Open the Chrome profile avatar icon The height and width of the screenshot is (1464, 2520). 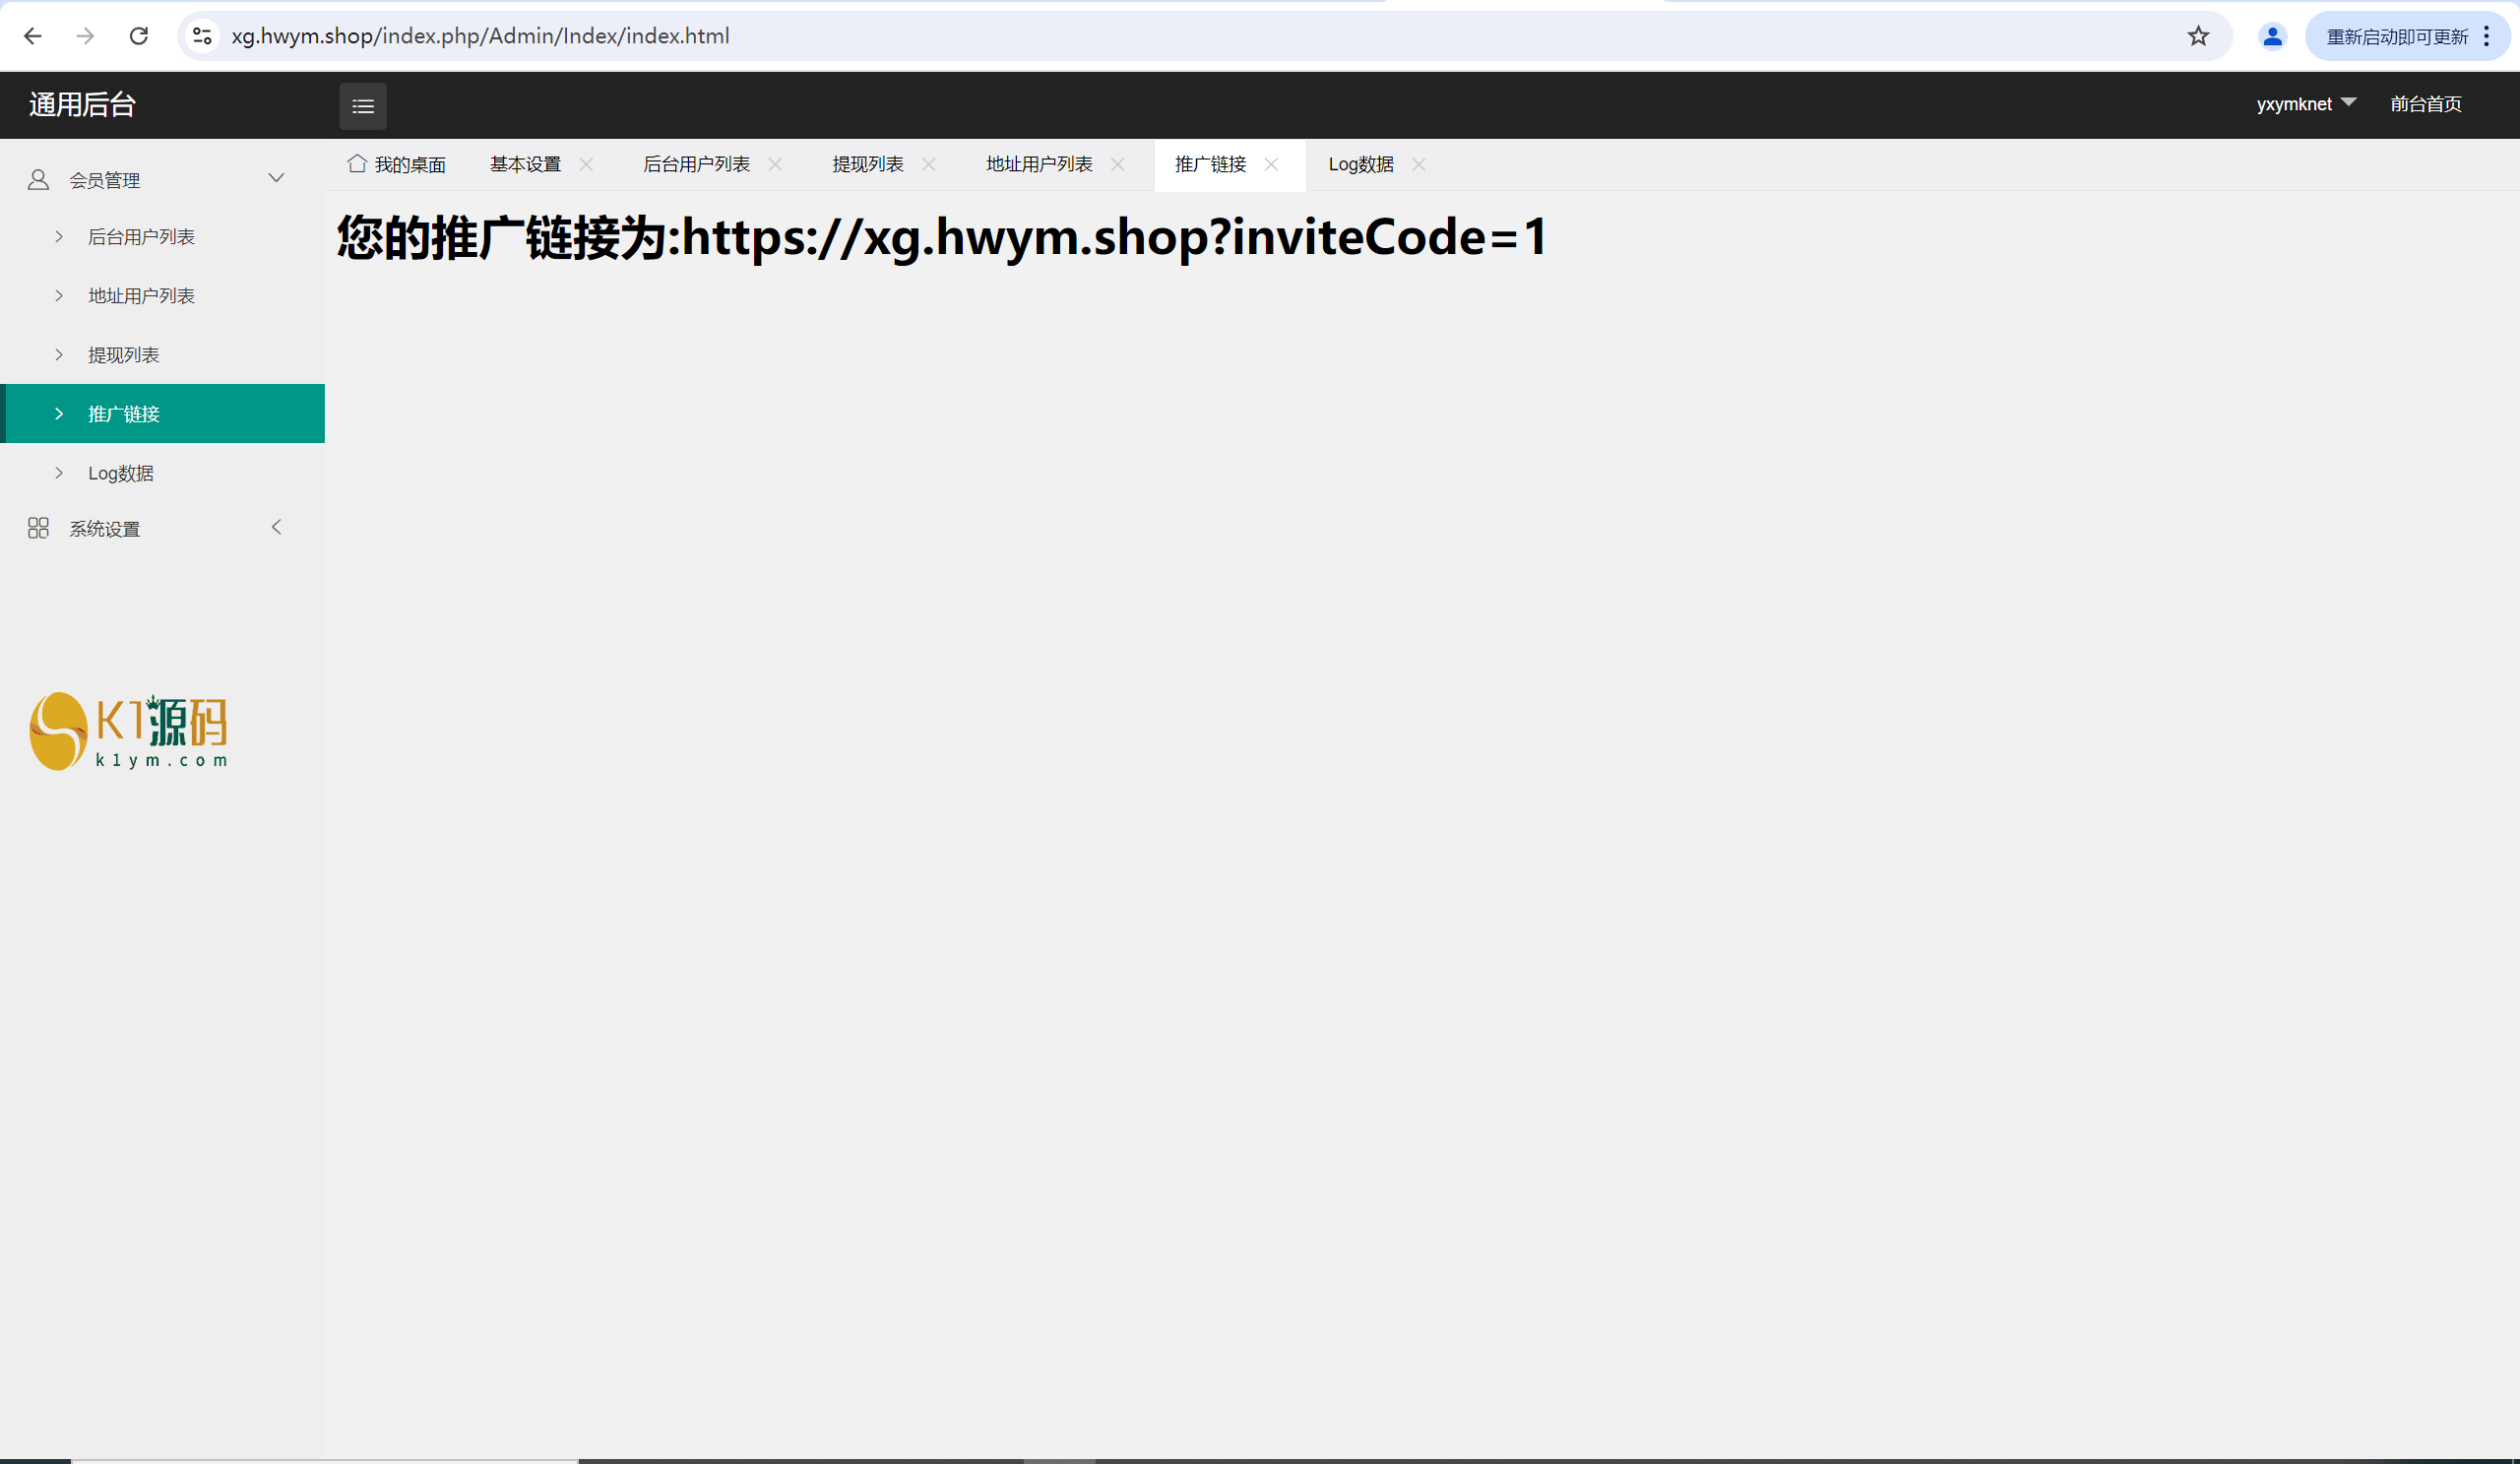[x=2271, y=36]
